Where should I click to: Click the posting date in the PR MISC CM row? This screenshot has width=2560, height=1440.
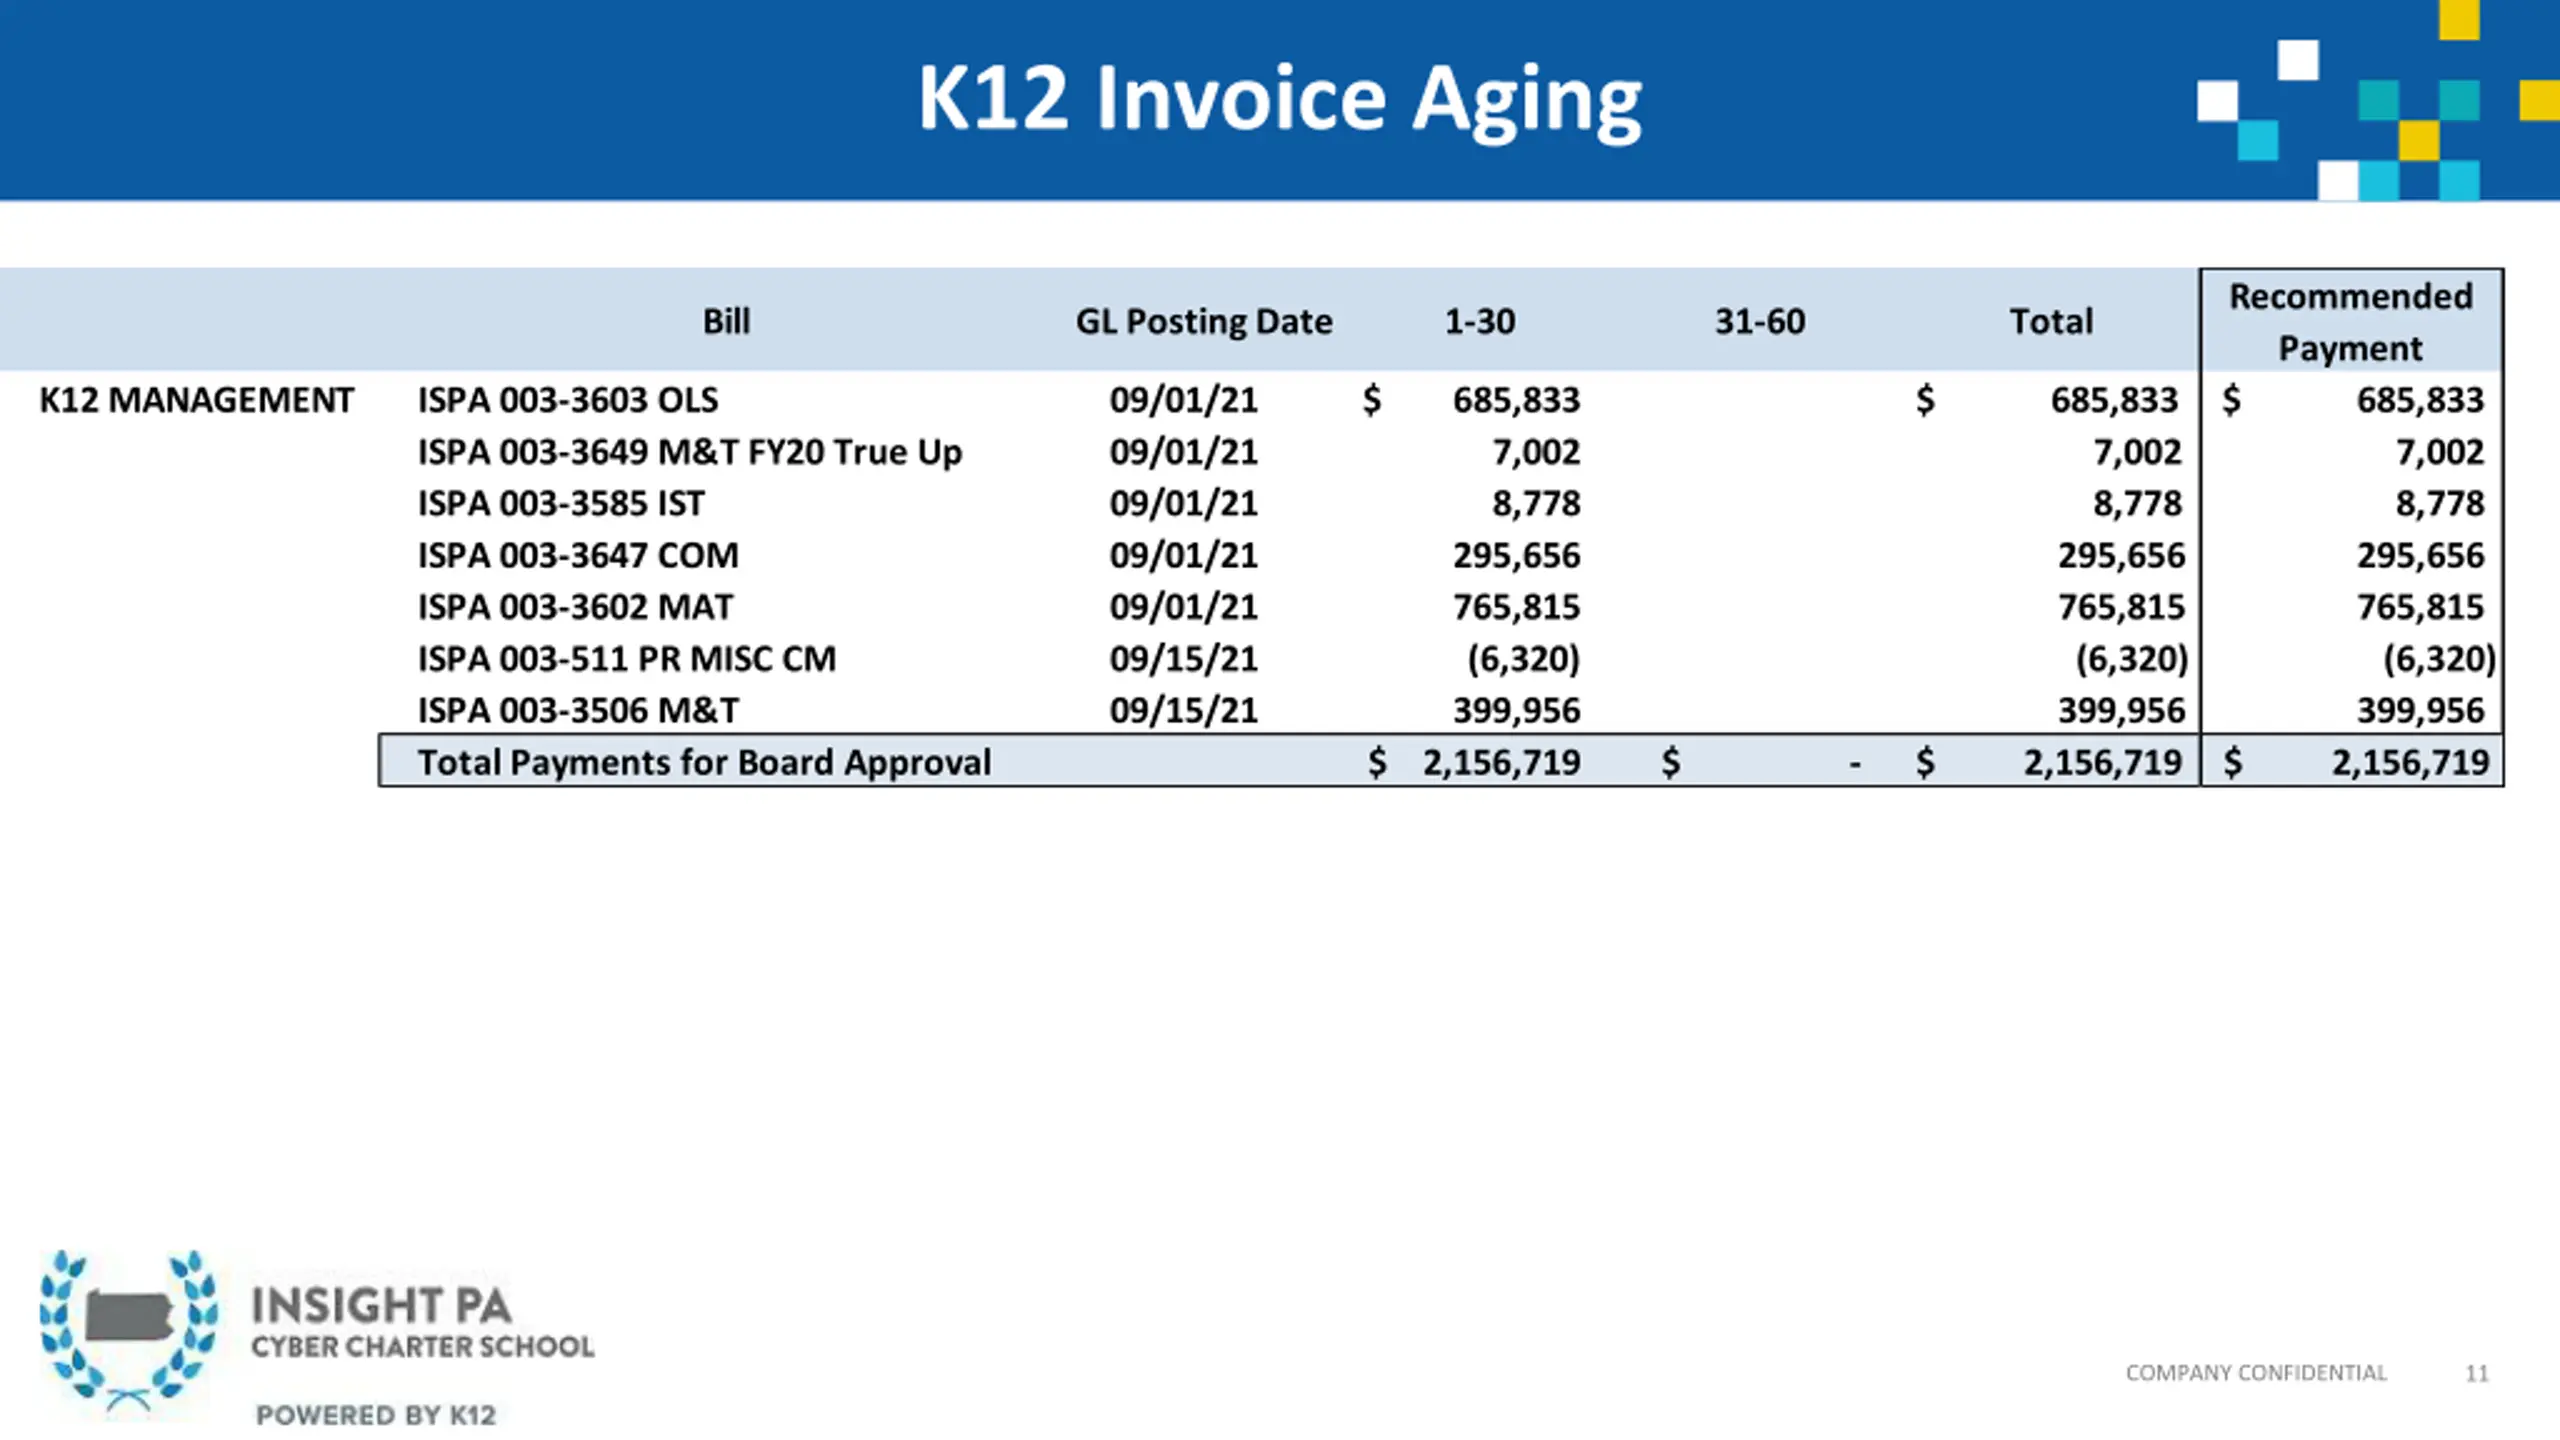pos(1184,659)
